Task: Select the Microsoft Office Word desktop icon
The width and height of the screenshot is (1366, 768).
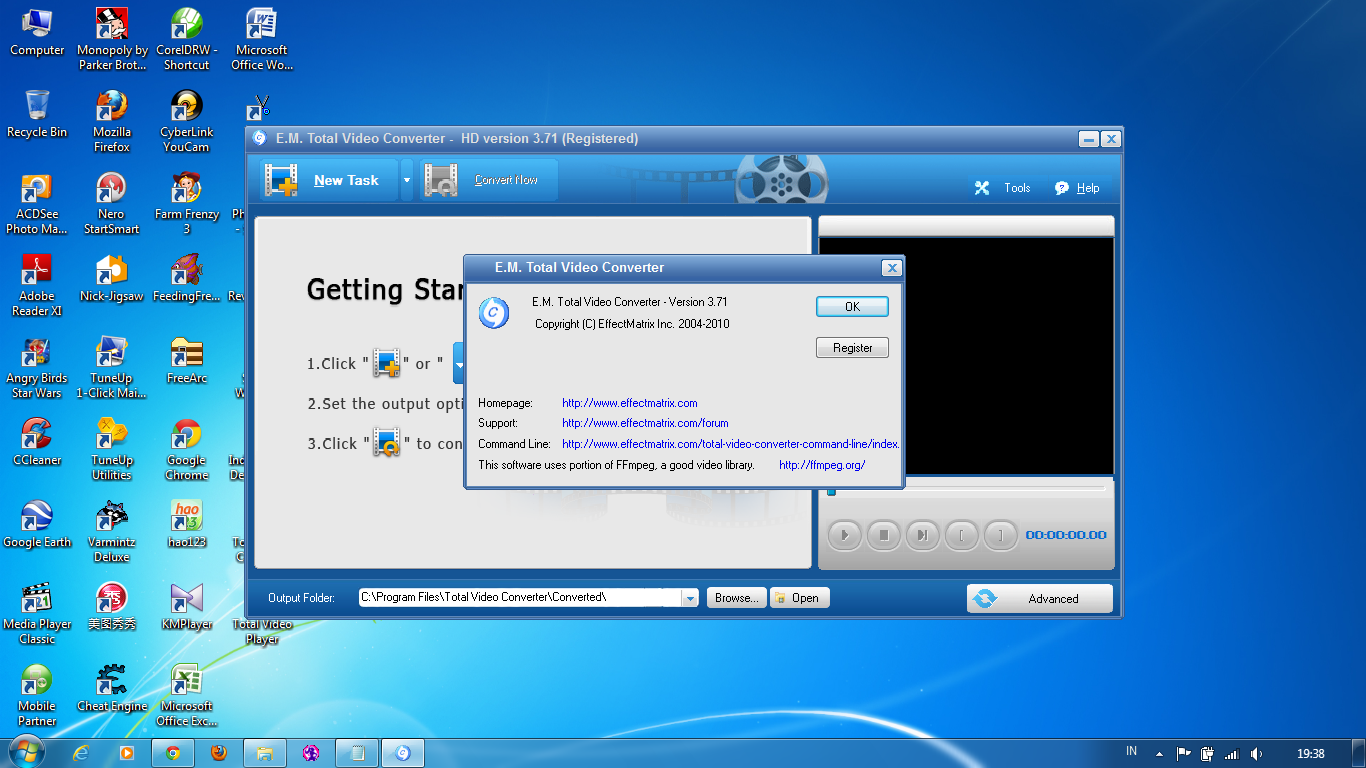Action: tap(262, 40)
